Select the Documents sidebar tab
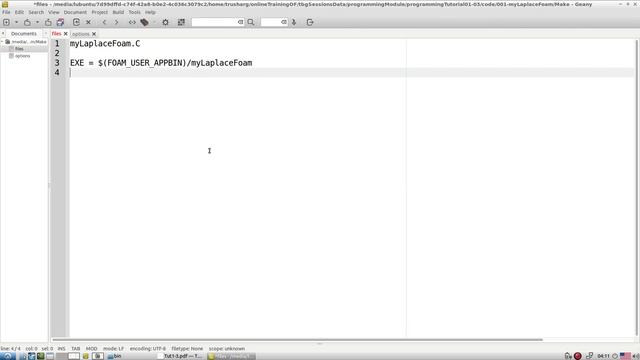 point(24,33)
